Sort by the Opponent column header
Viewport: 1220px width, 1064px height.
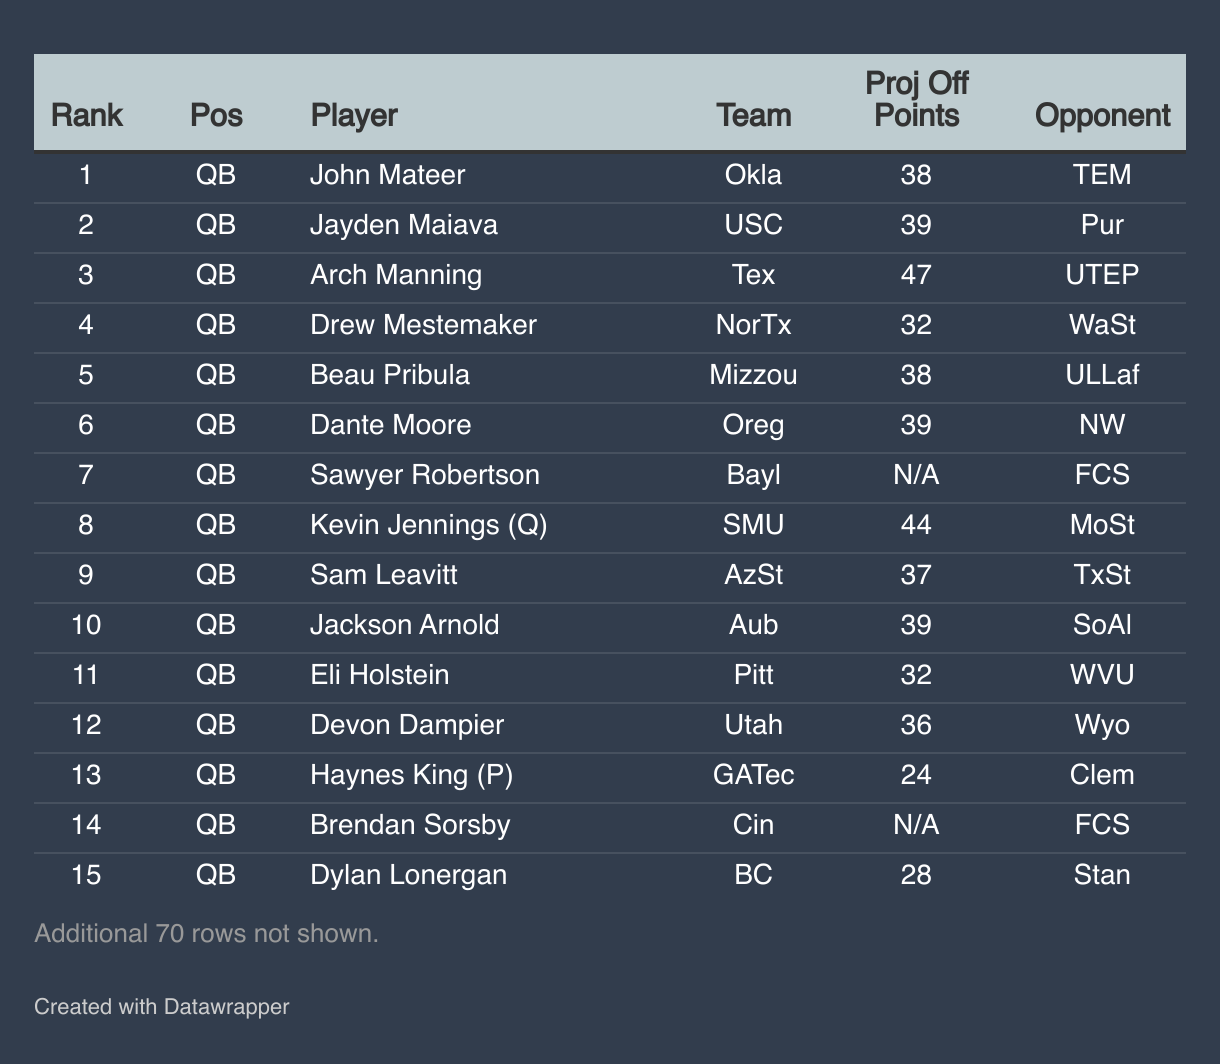point(1102,115)
